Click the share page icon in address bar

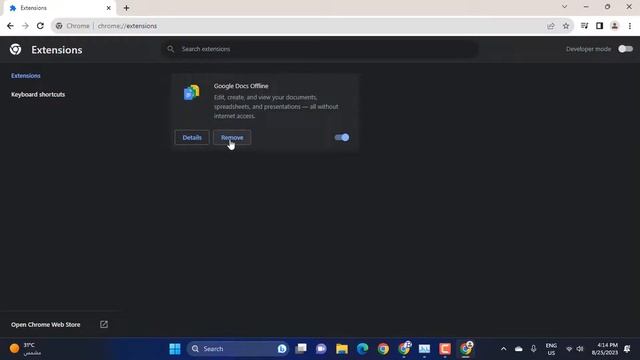[551, 26]
